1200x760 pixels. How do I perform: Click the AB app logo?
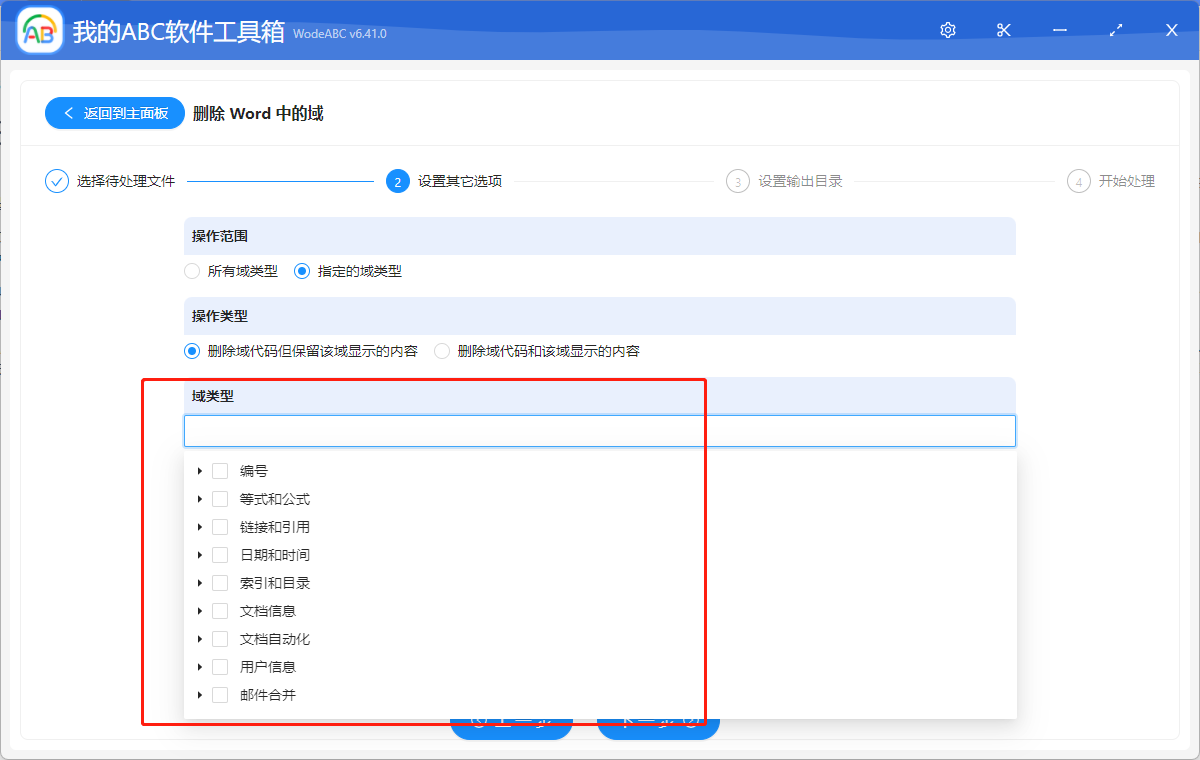pos(38,30)
